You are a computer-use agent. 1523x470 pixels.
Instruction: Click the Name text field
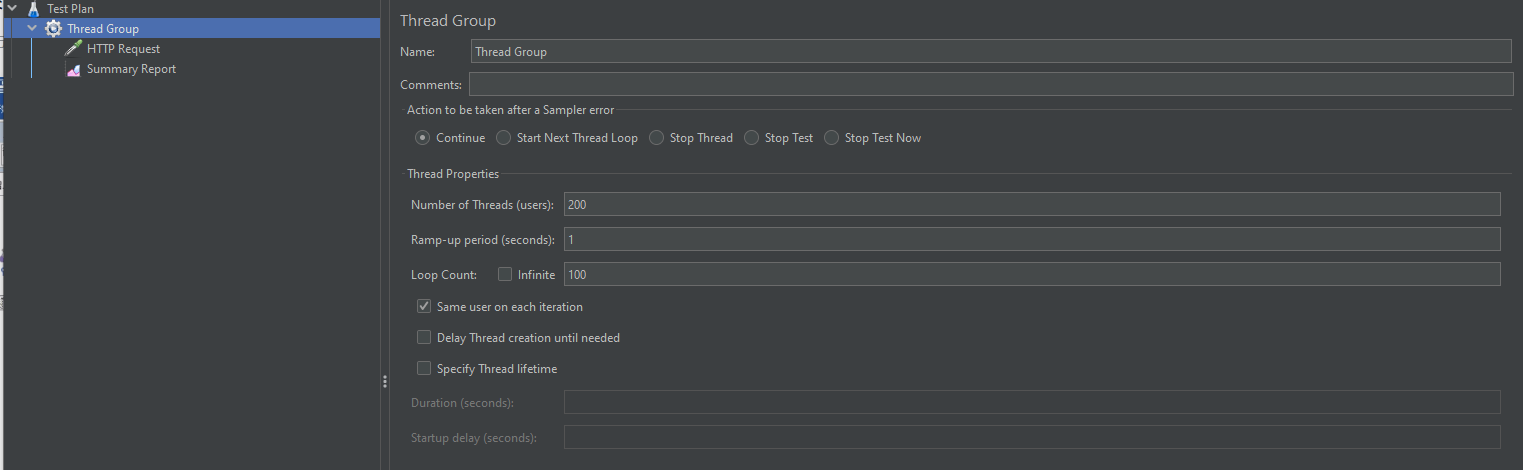(x=991, y=51)
